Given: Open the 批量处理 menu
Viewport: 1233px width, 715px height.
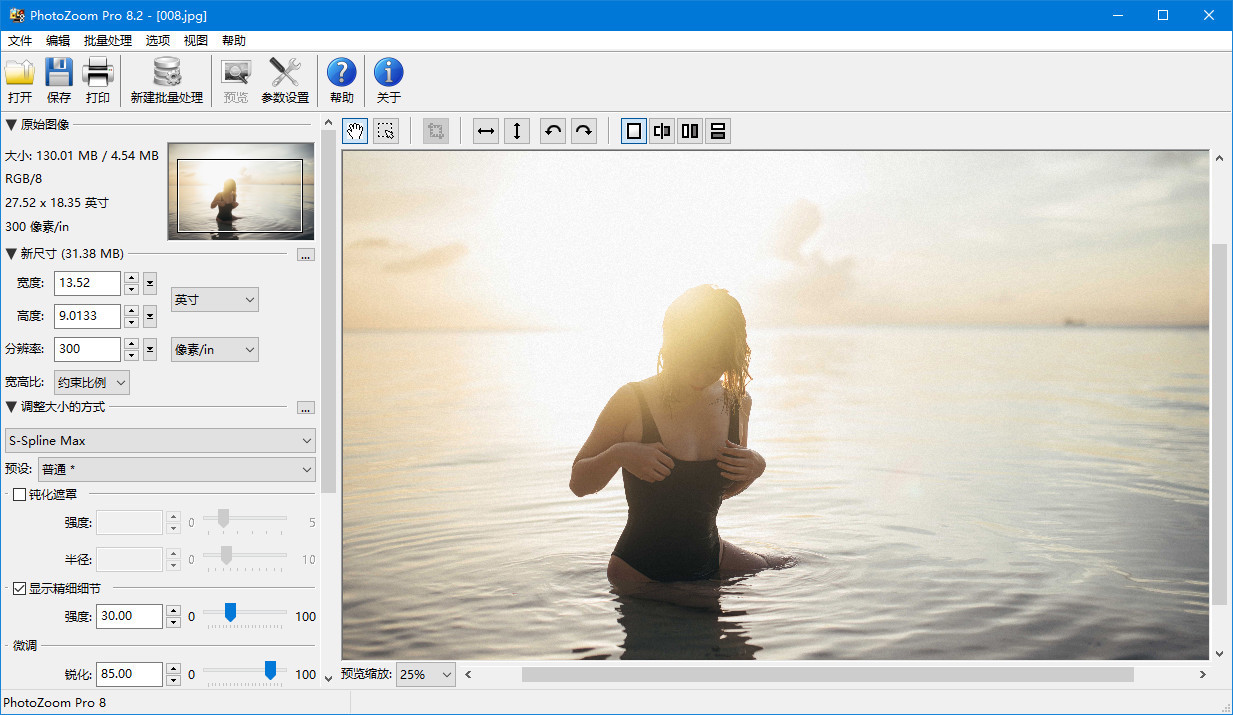Looking at the screenshot, I should [108, 41].
